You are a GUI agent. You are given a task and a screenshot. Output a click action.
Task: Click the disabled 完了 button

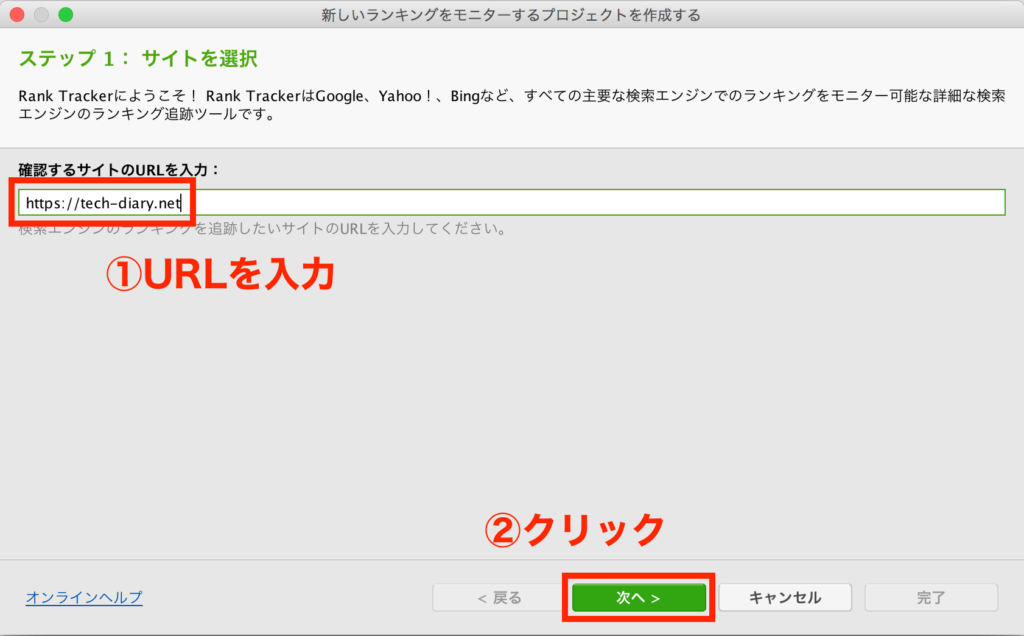tap(931, 597)
